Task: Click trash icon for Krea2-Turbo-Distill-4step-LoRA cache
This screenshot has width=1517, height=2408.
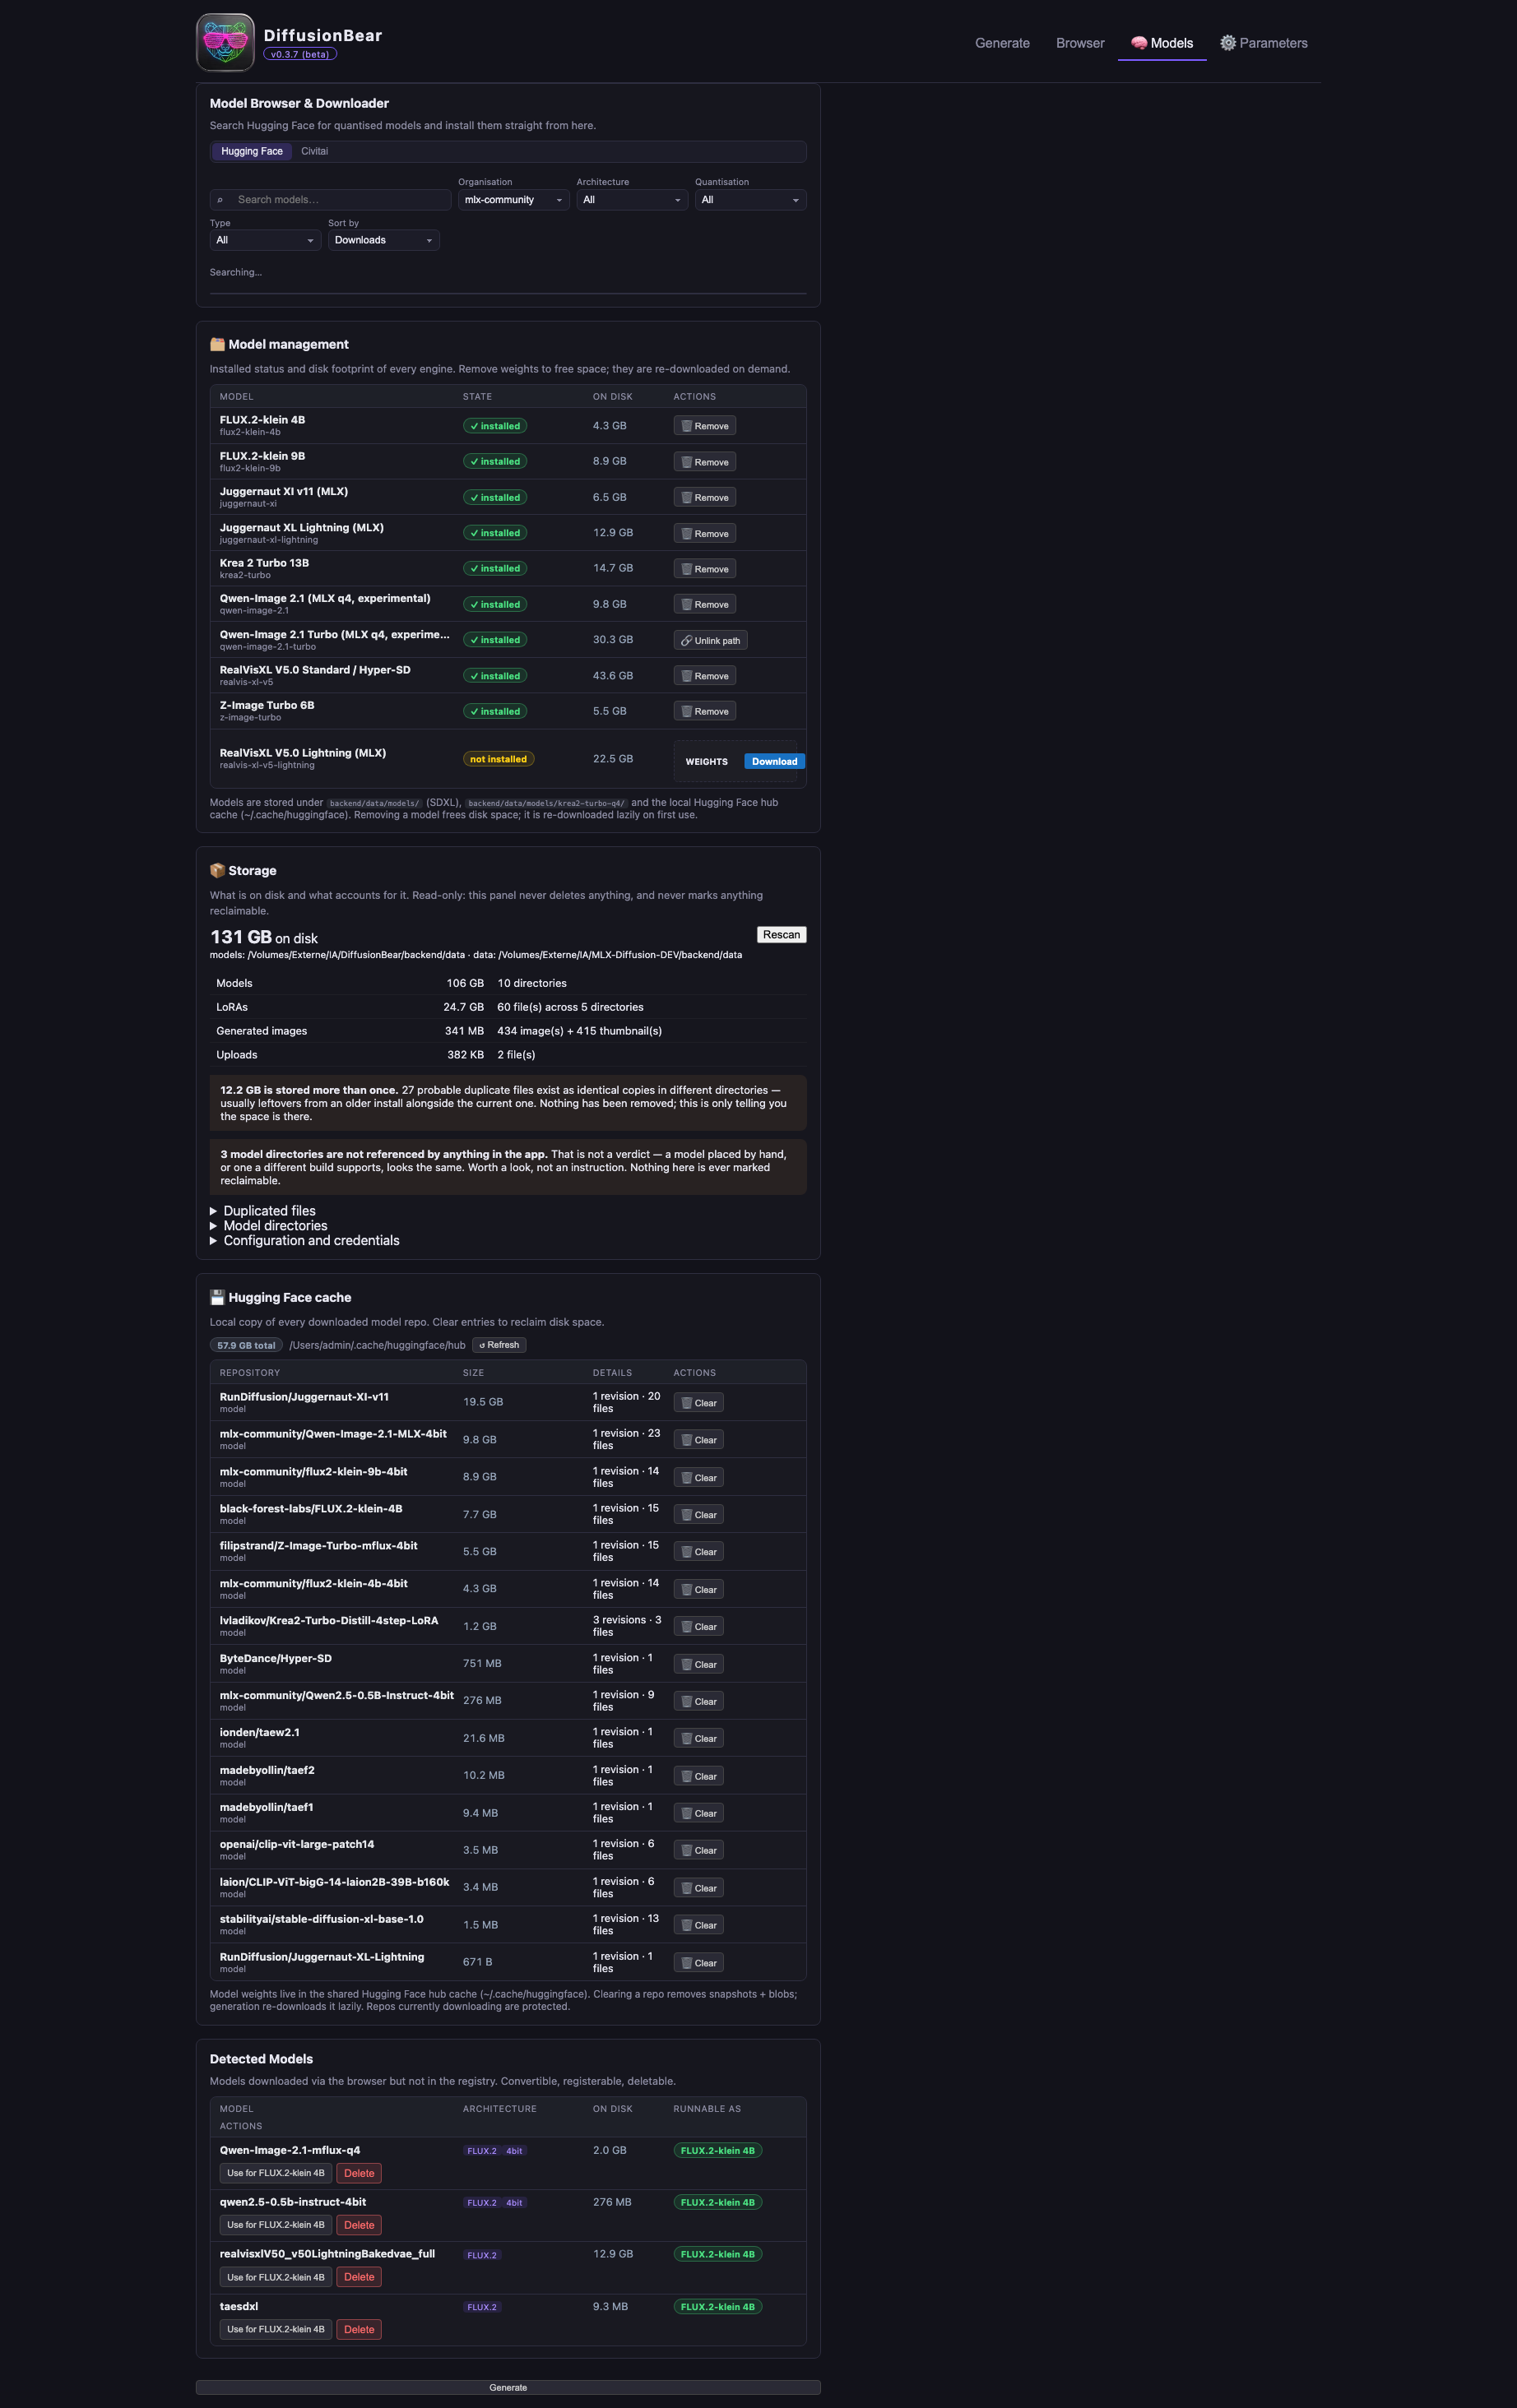Action: pyautogui.click(x=687, y=1627)
